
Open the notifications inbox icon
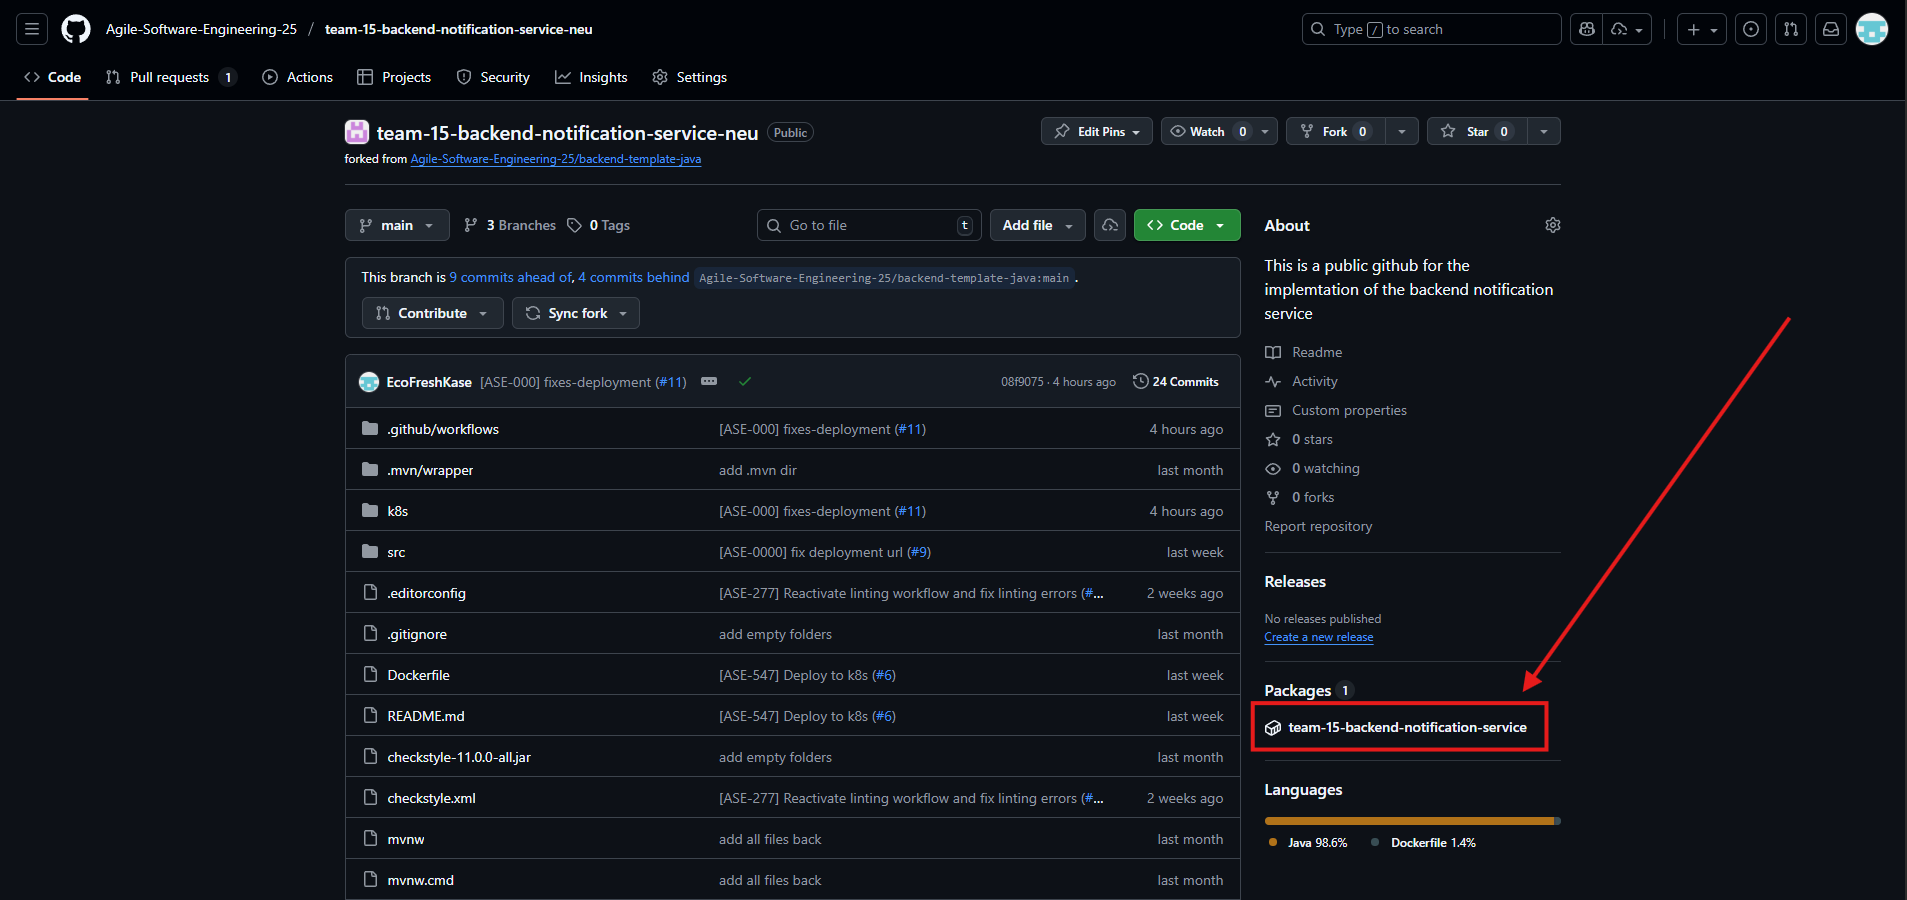tap(1830, 29)
